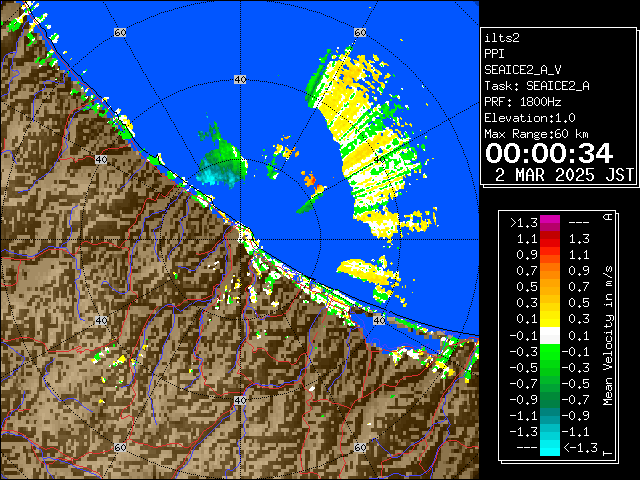The image size is (640, 480).
Task: Click the '>1.3' top legend value
Action: (x=524, y=223)
